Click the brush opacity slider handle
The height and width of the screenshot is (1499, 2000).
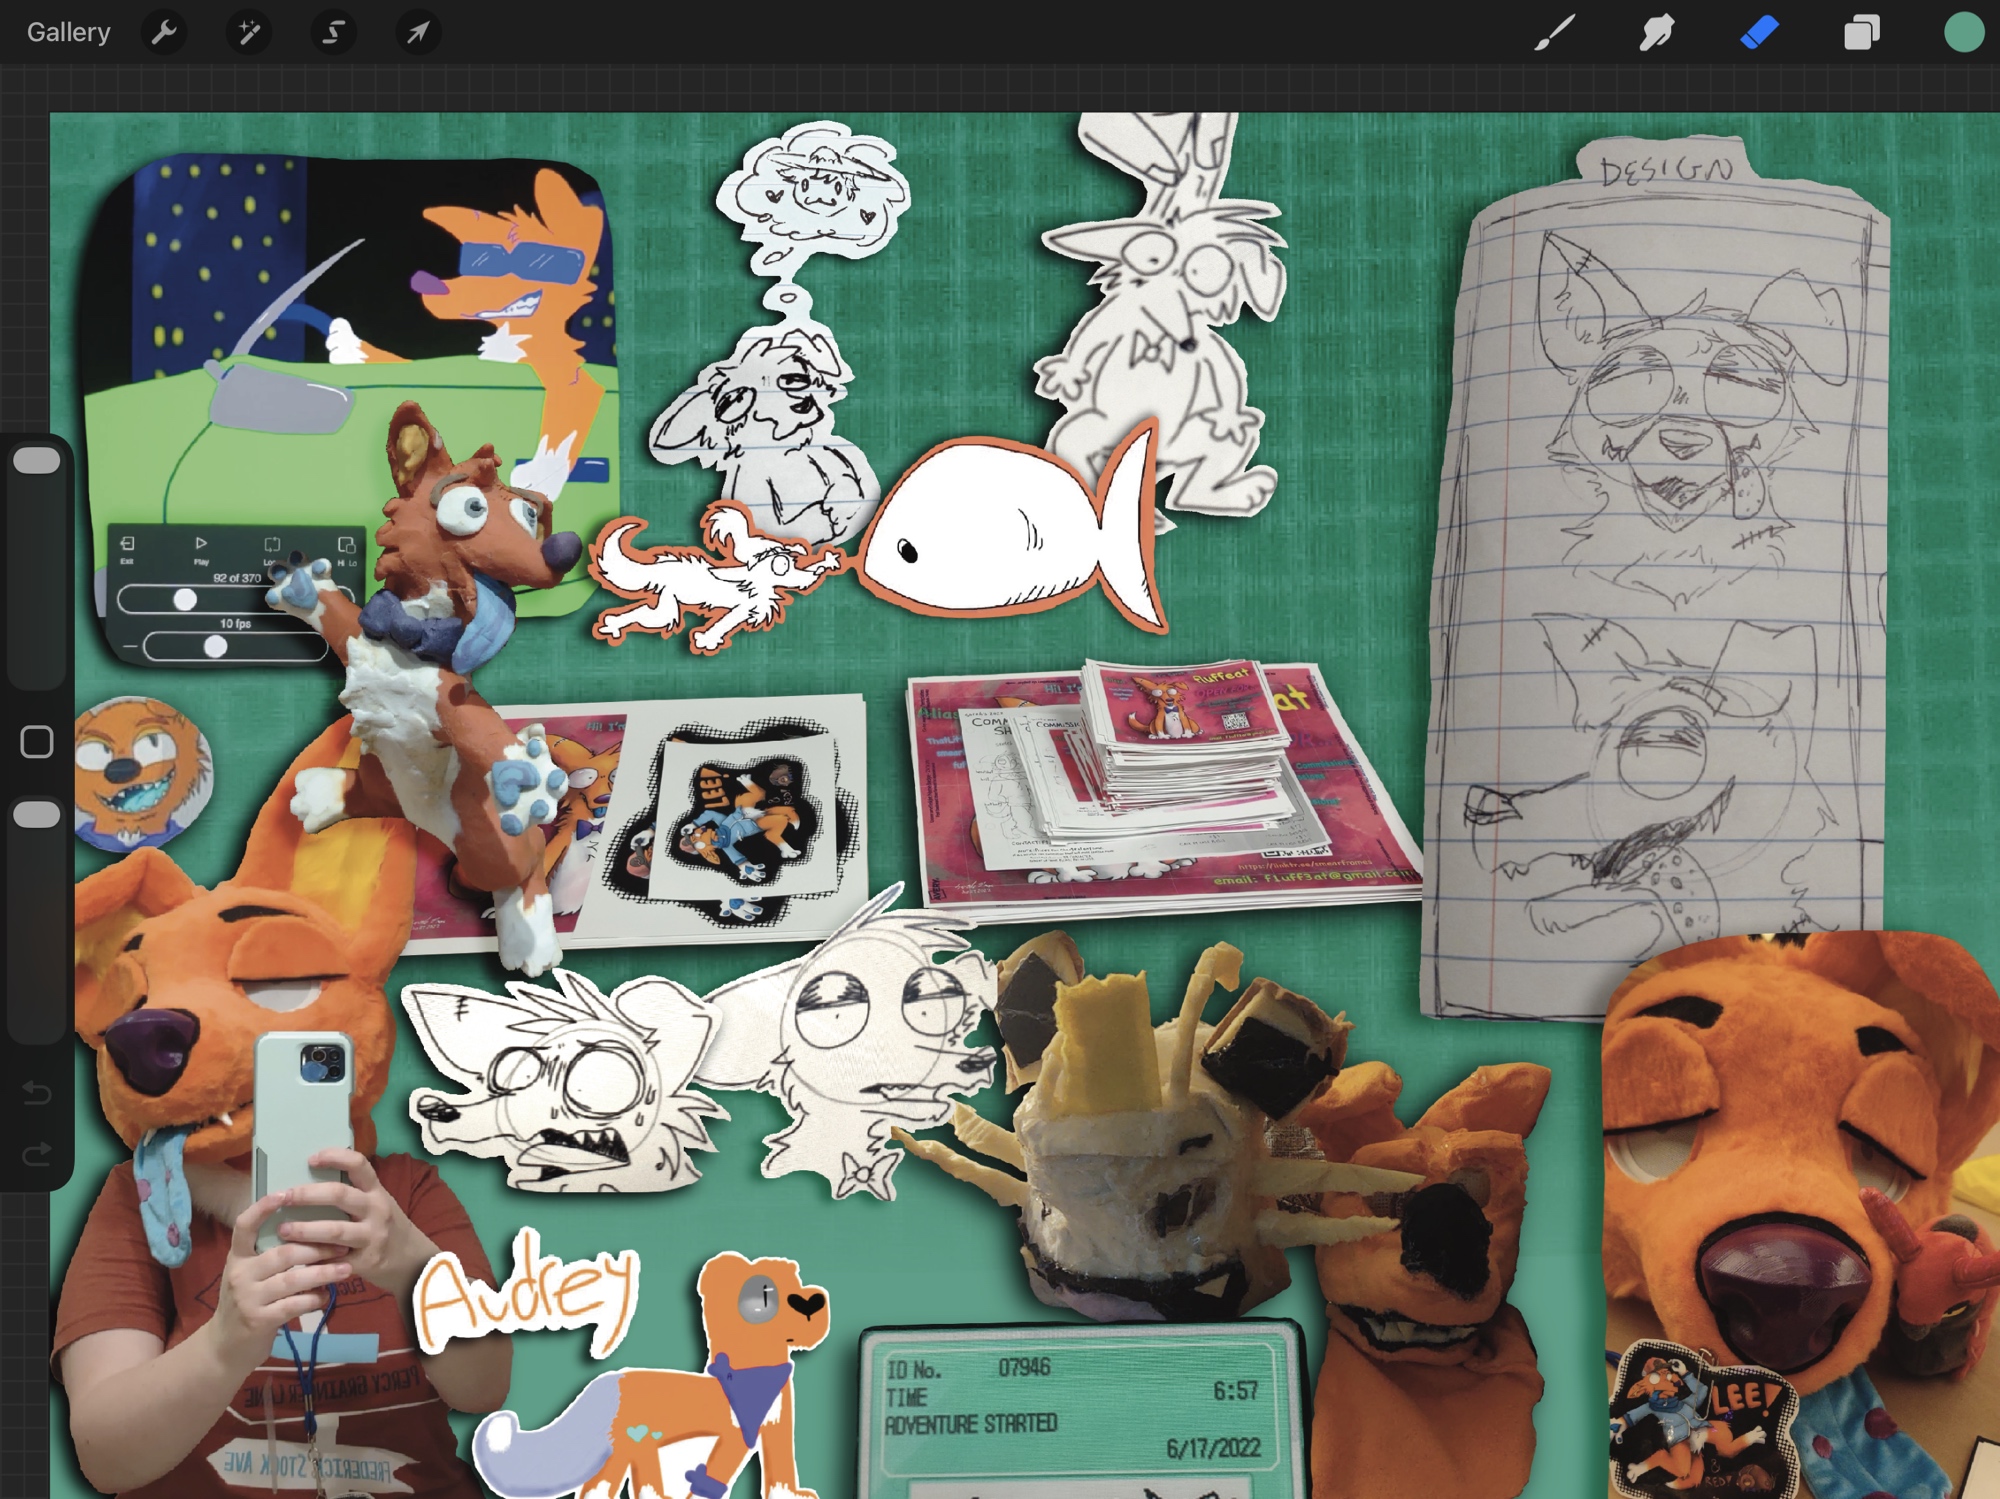[37, 815]
